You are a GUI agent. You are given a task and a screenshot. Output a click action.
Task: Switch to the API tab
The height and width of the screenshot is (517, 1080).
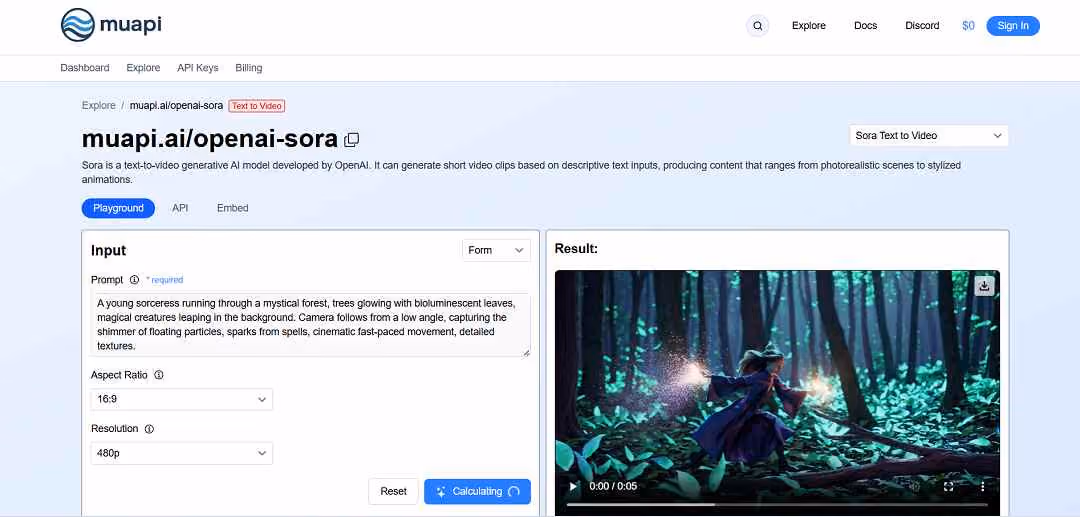tap(180, 208)
